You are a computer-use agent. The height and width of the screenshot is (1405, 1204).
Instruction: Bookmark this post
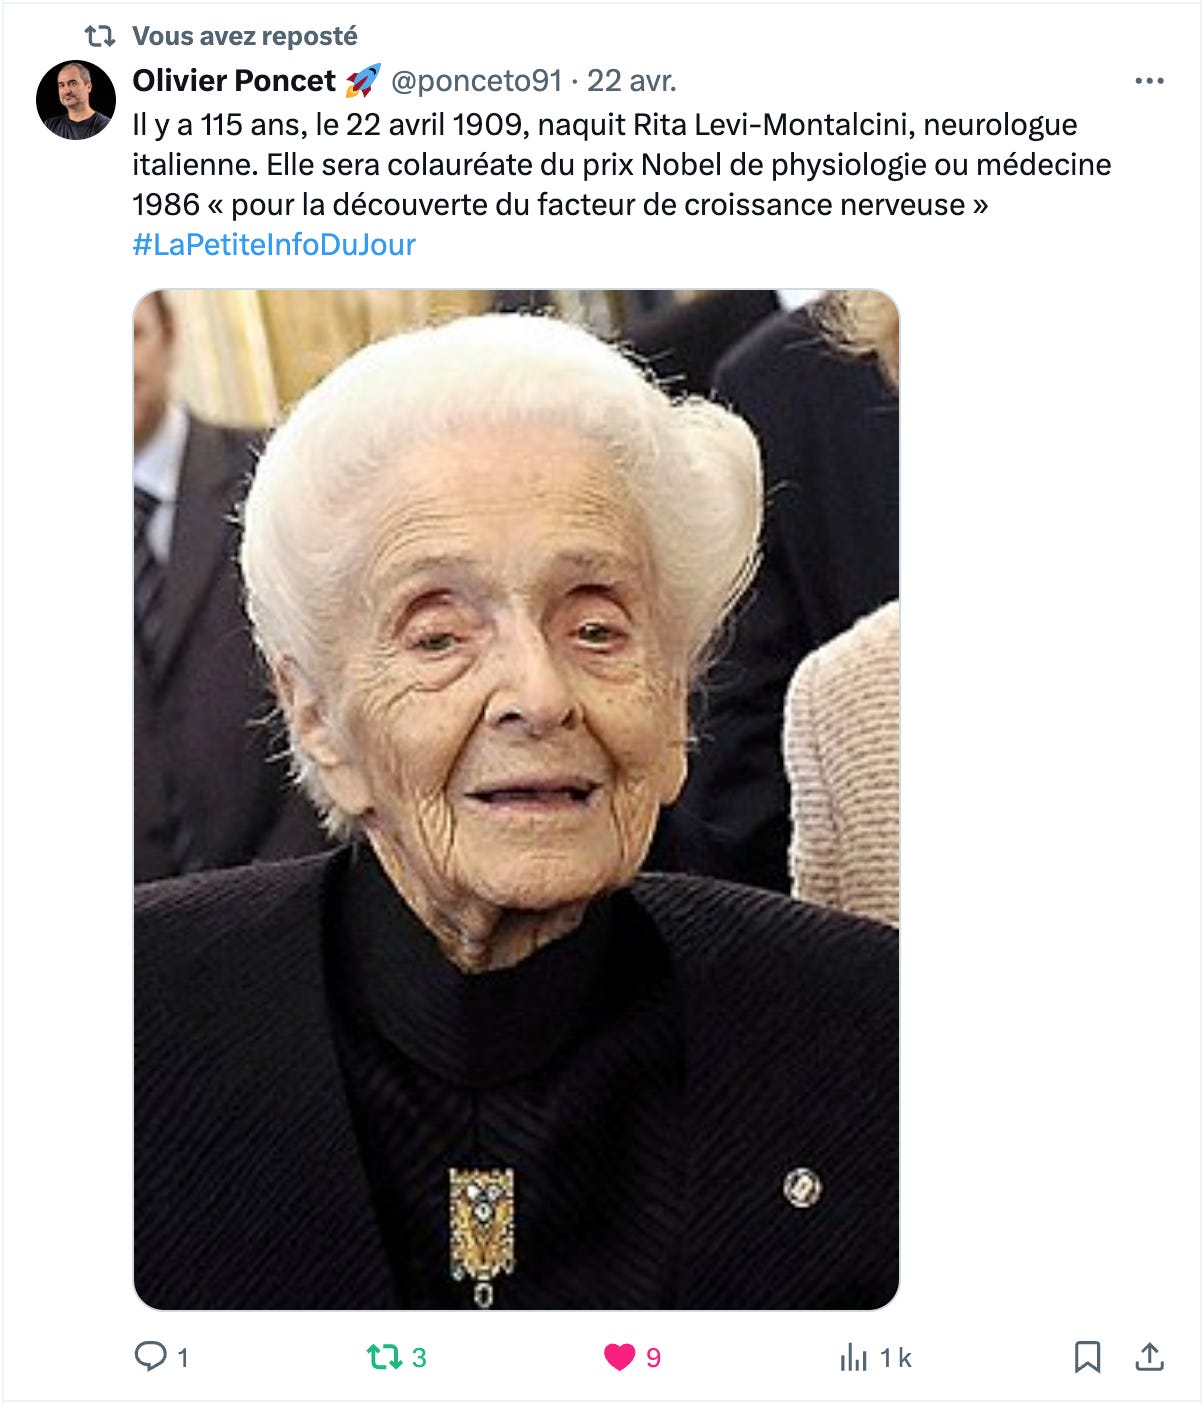pyautogui.click(x=1087, y=1357)
